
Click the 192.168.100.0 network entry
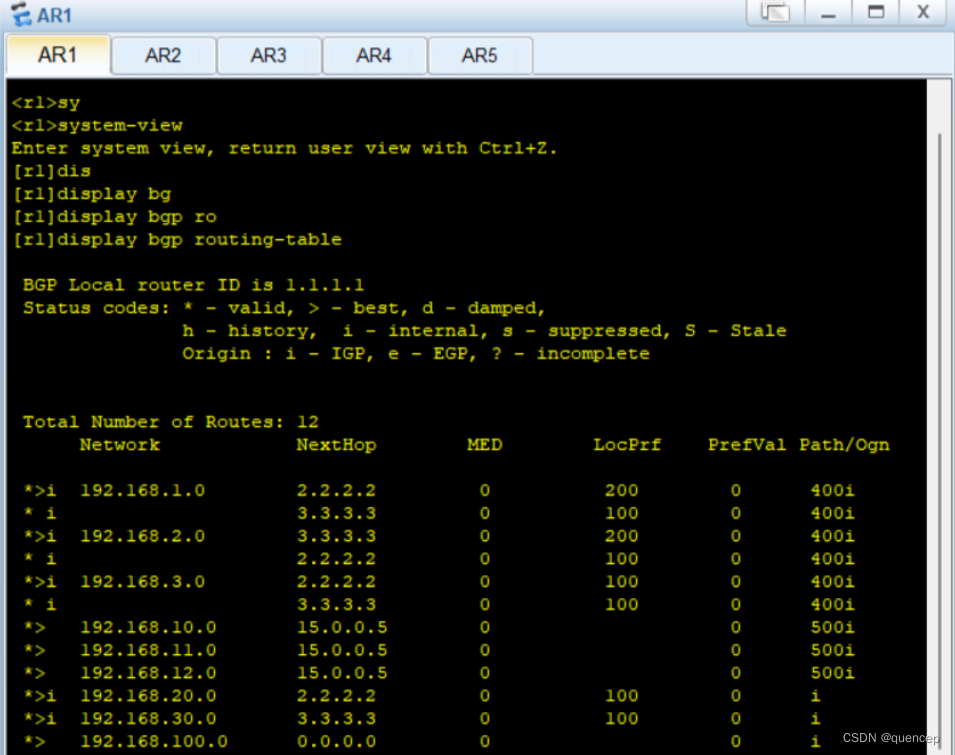(x=154, y=741)
